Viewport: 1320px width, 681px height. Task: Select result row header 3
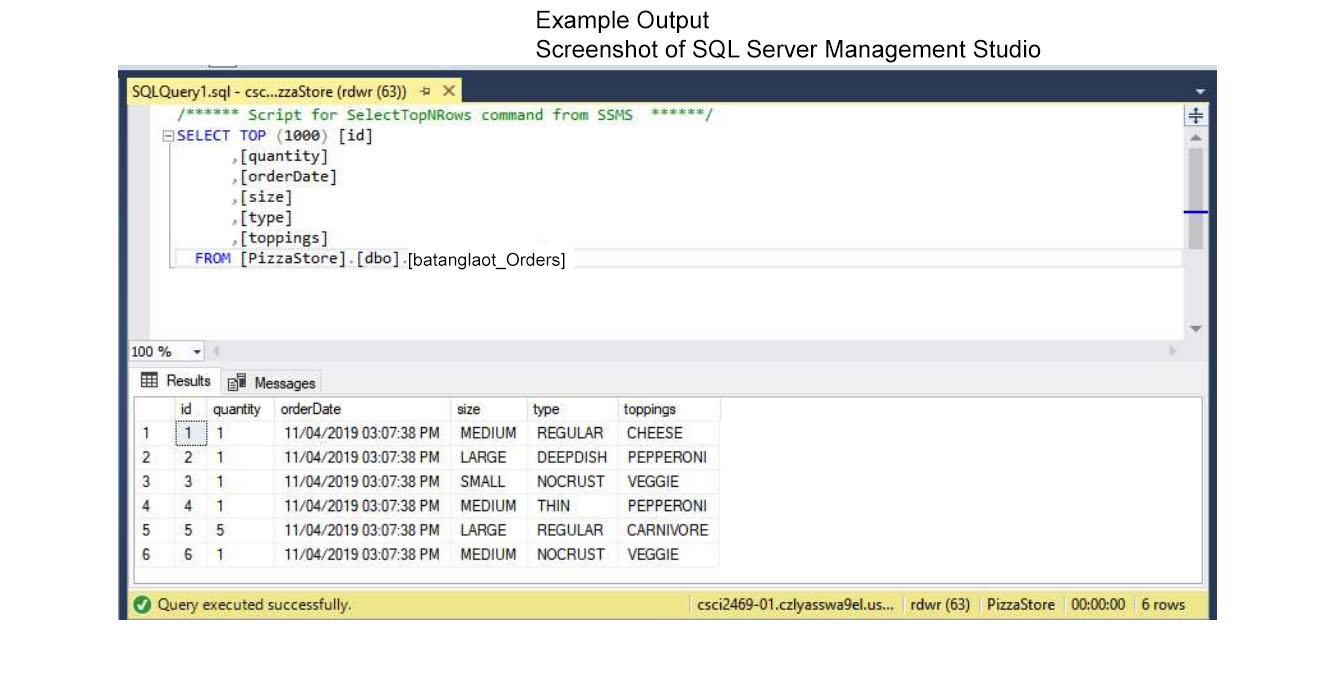154,481
